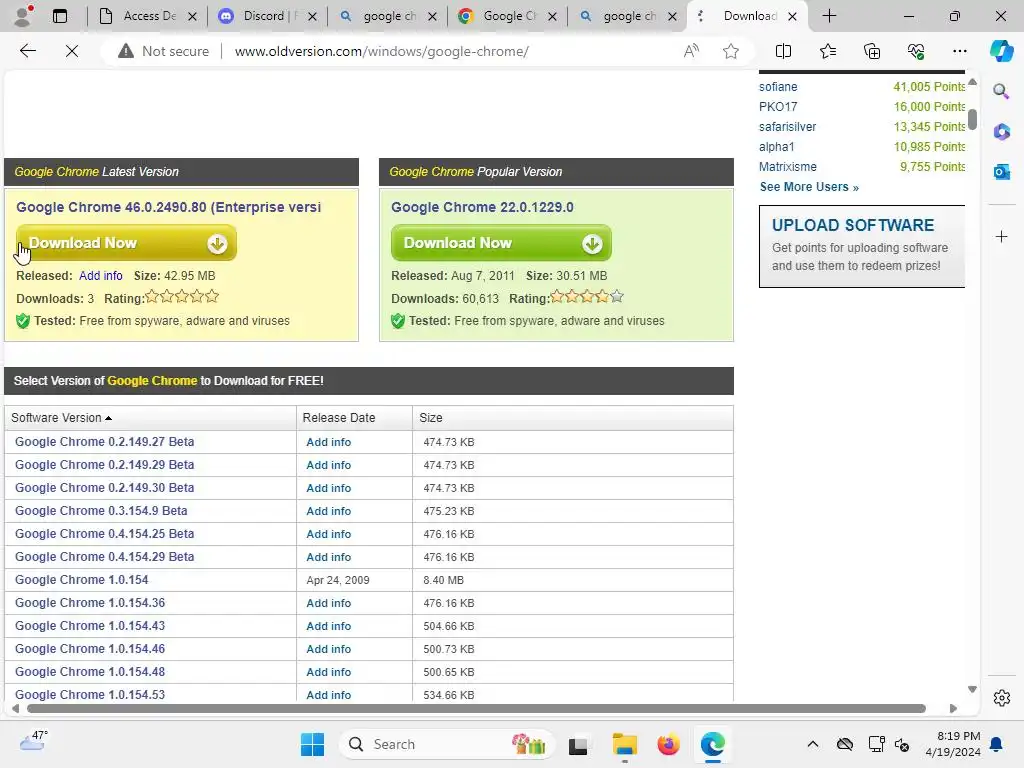Click See More Users link

point(809,187)
